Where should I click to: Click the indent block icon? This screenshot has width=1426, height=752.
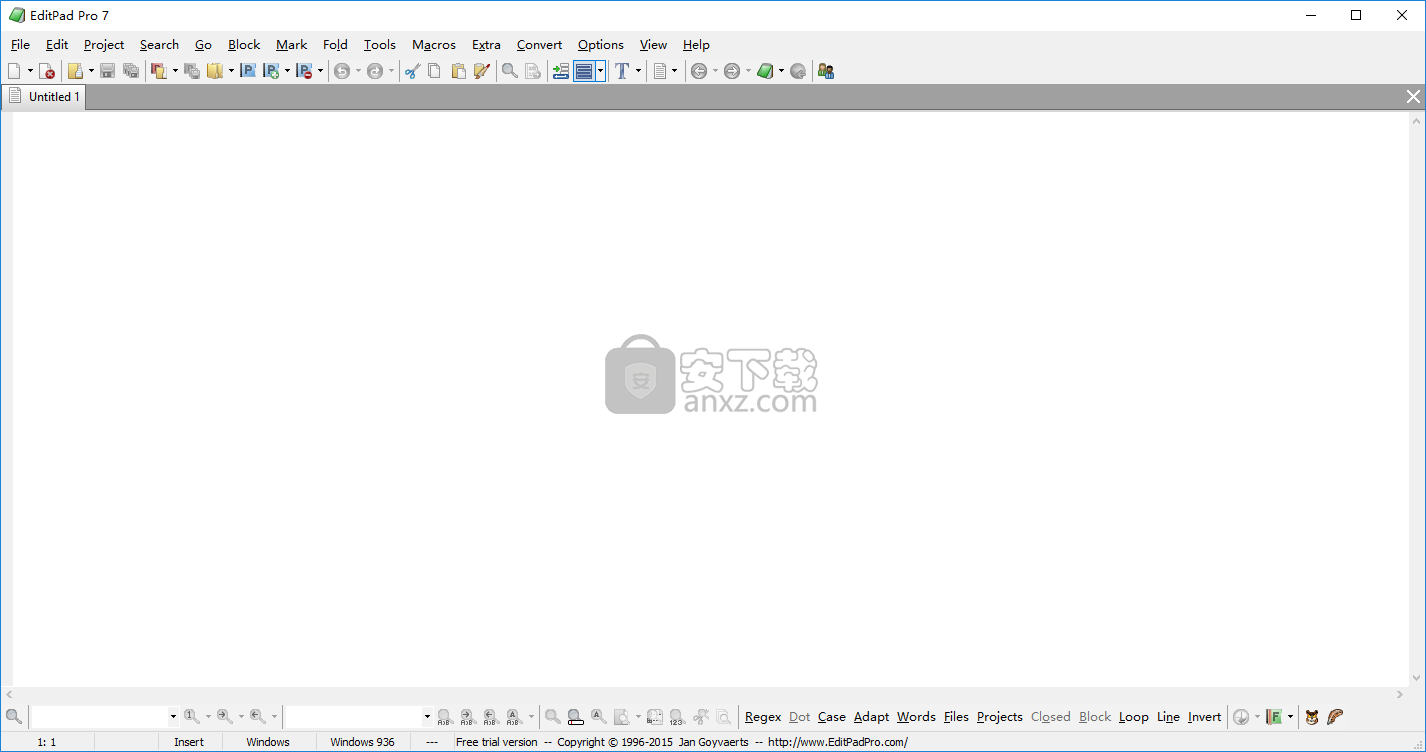561,71
